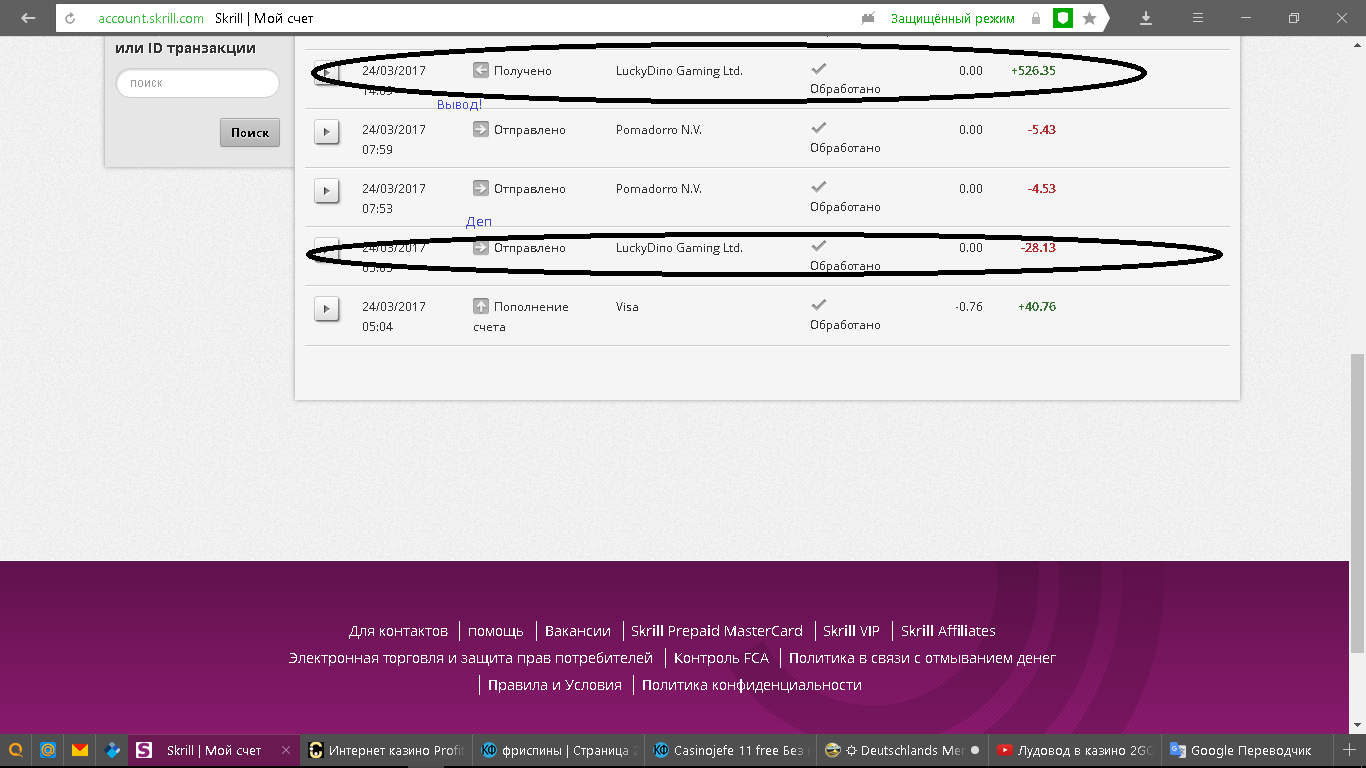Open the pinned Q tab

(16, 750)
